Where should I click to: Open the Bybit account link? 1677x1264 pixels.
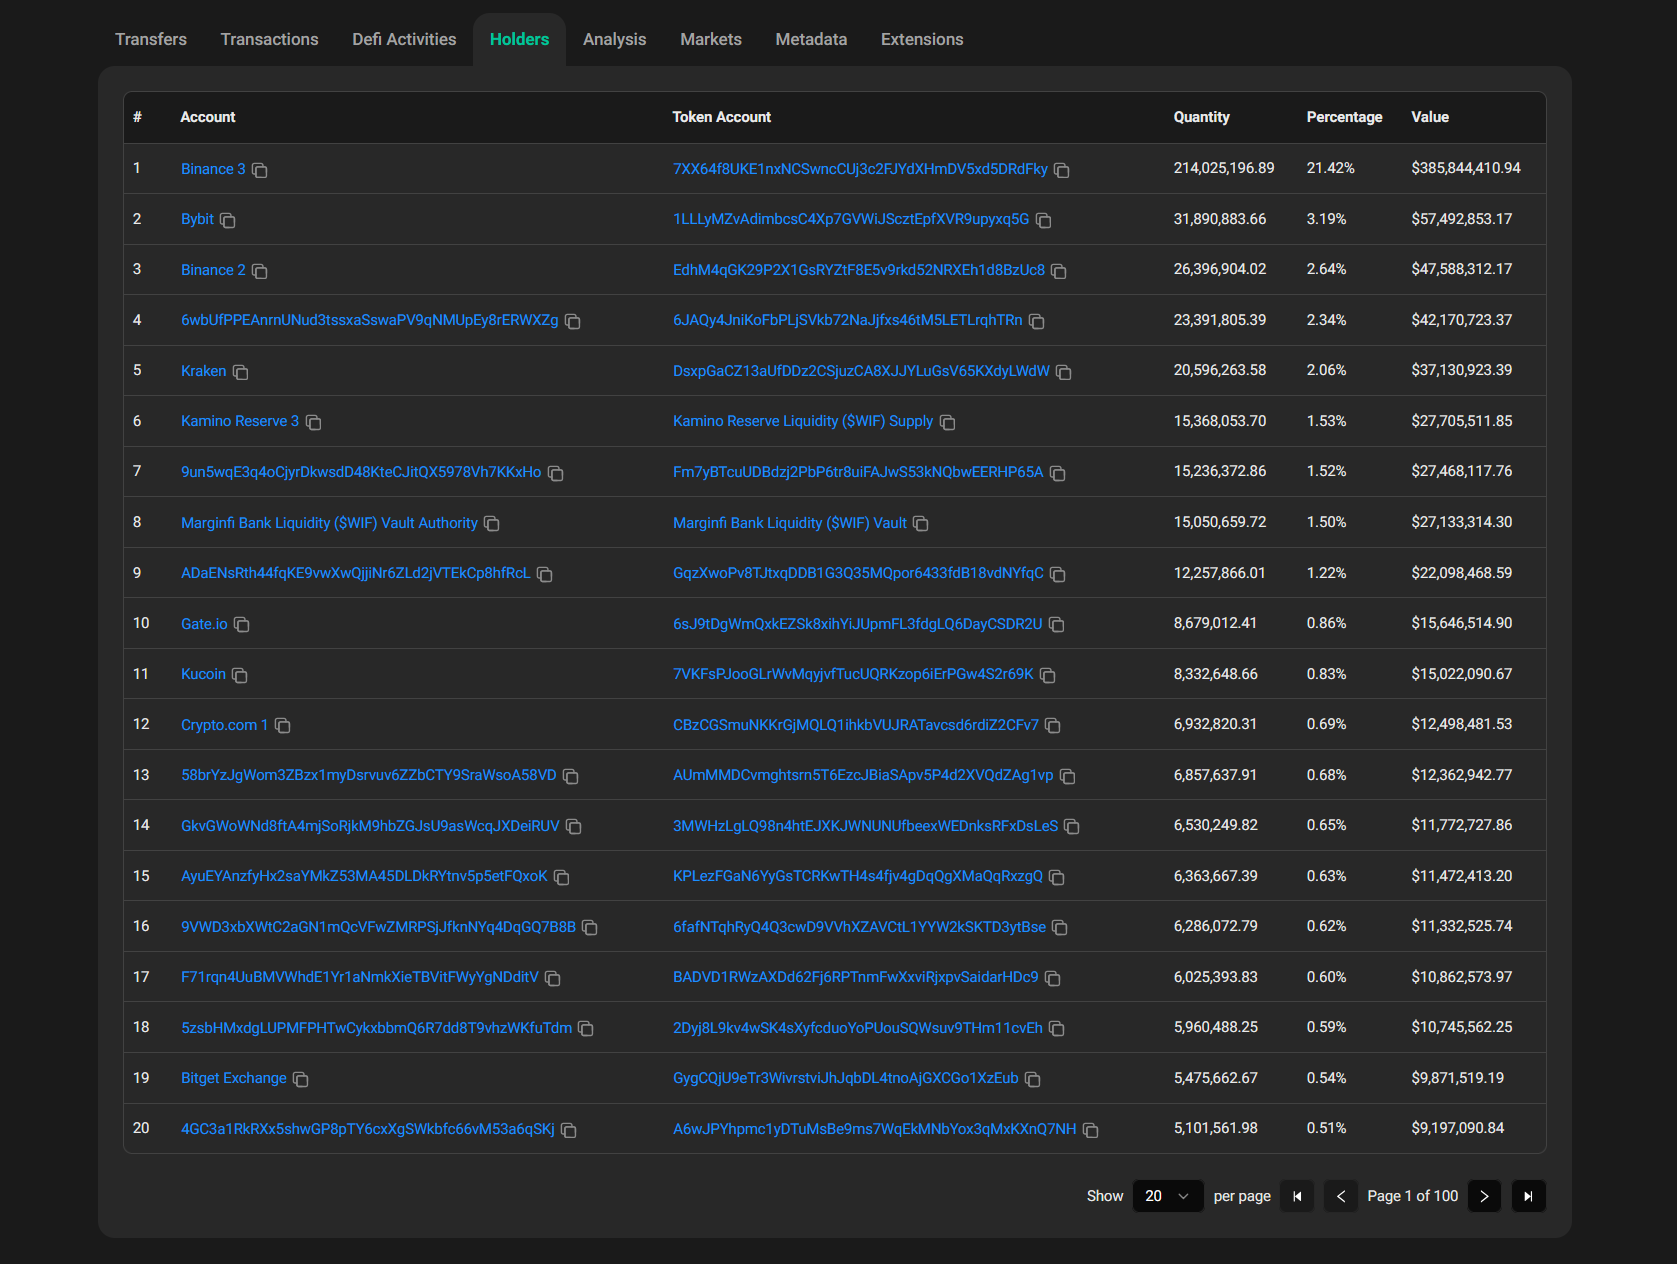(x=197, y=219)
